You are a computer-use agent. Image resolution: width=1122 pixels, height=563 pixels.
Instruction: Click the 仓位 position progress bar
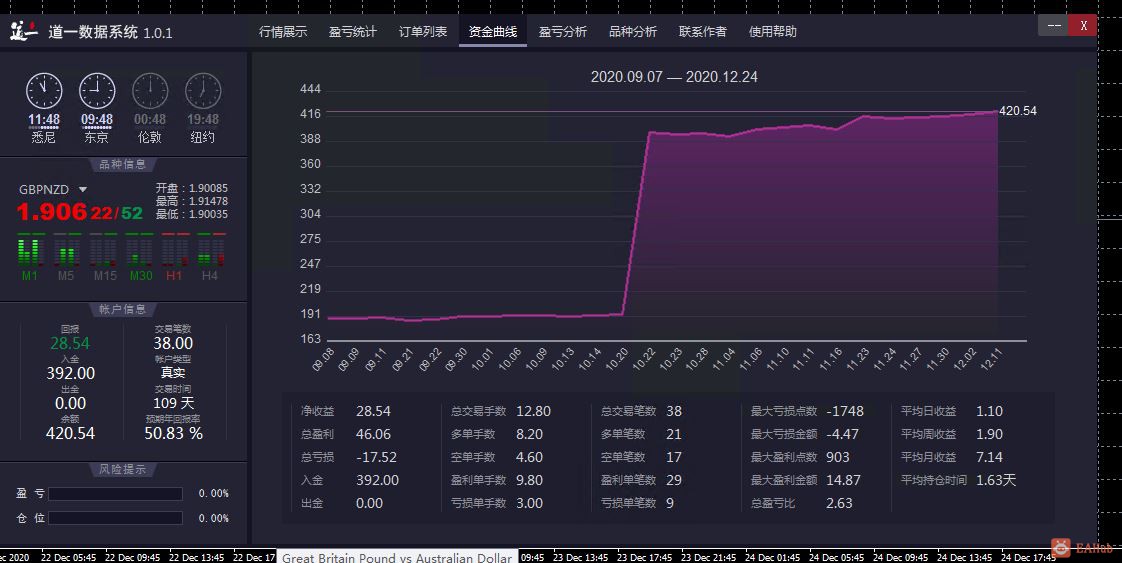(115, 518)
